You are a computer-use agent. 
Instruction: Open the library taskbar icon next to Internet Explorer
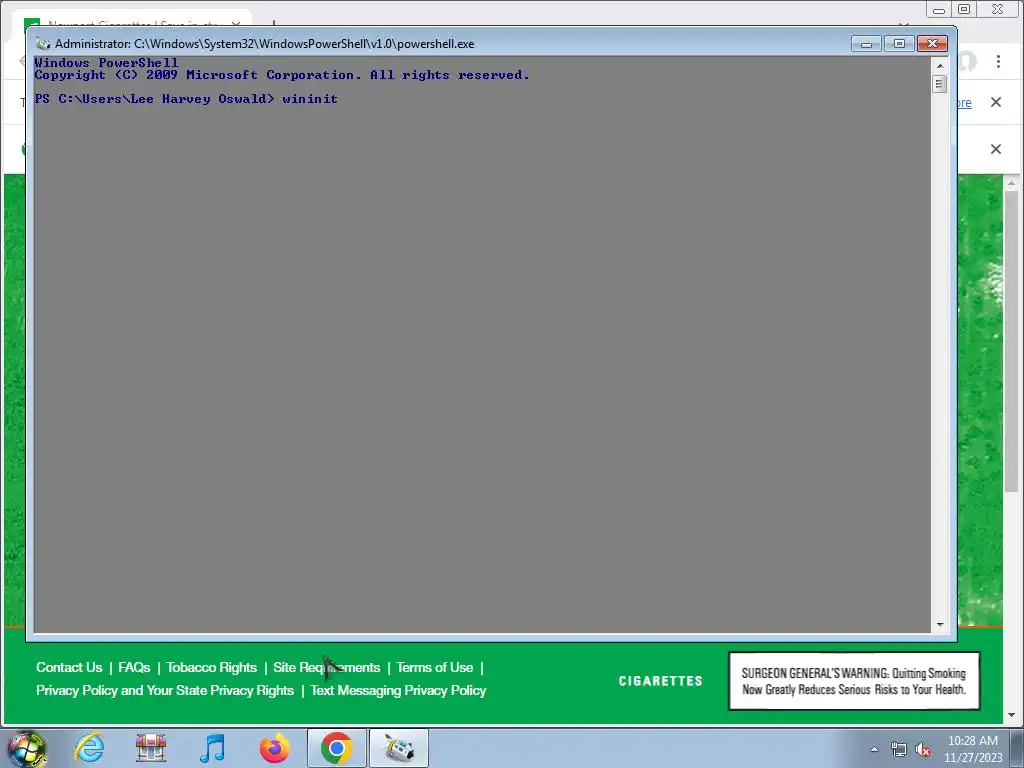(151, 748)
